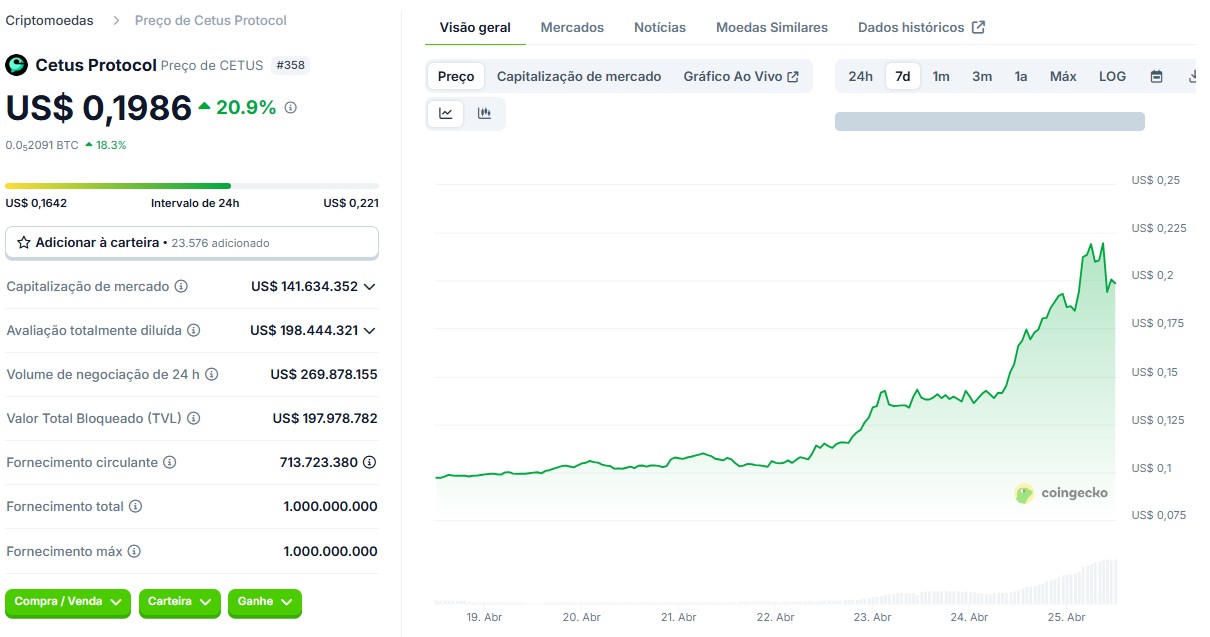Click info icon beside Fornecimento máx

coord(134,551)
